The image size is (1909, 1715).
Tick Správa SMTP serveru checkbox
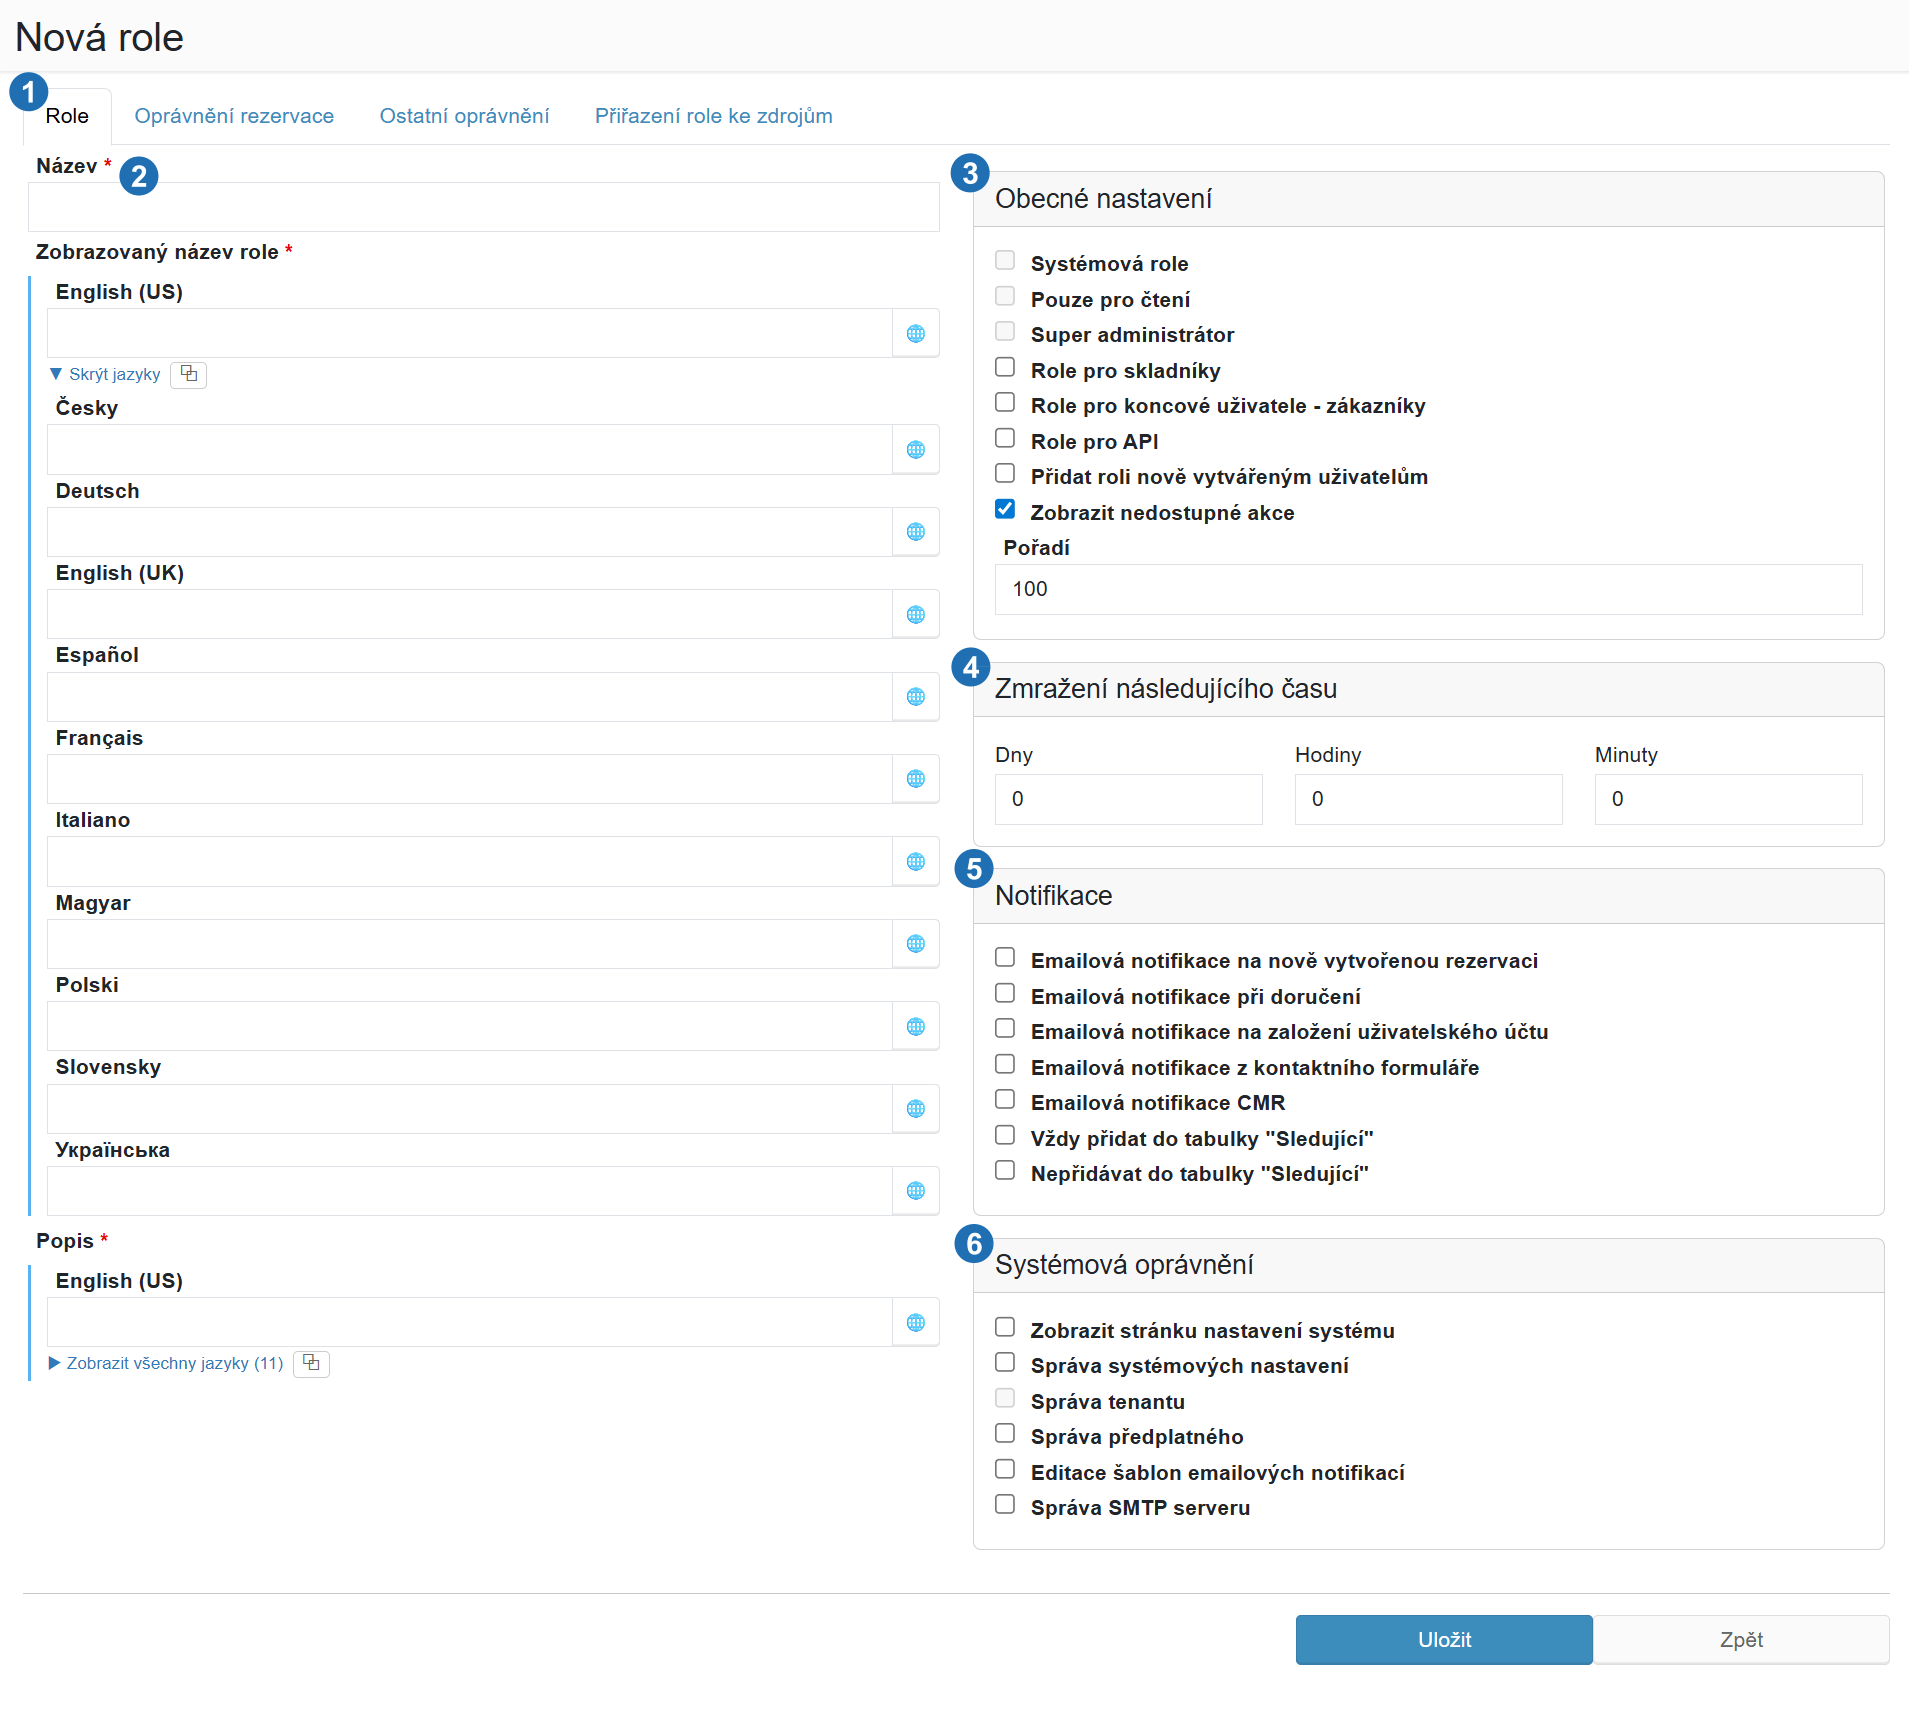(1005, 1505)
